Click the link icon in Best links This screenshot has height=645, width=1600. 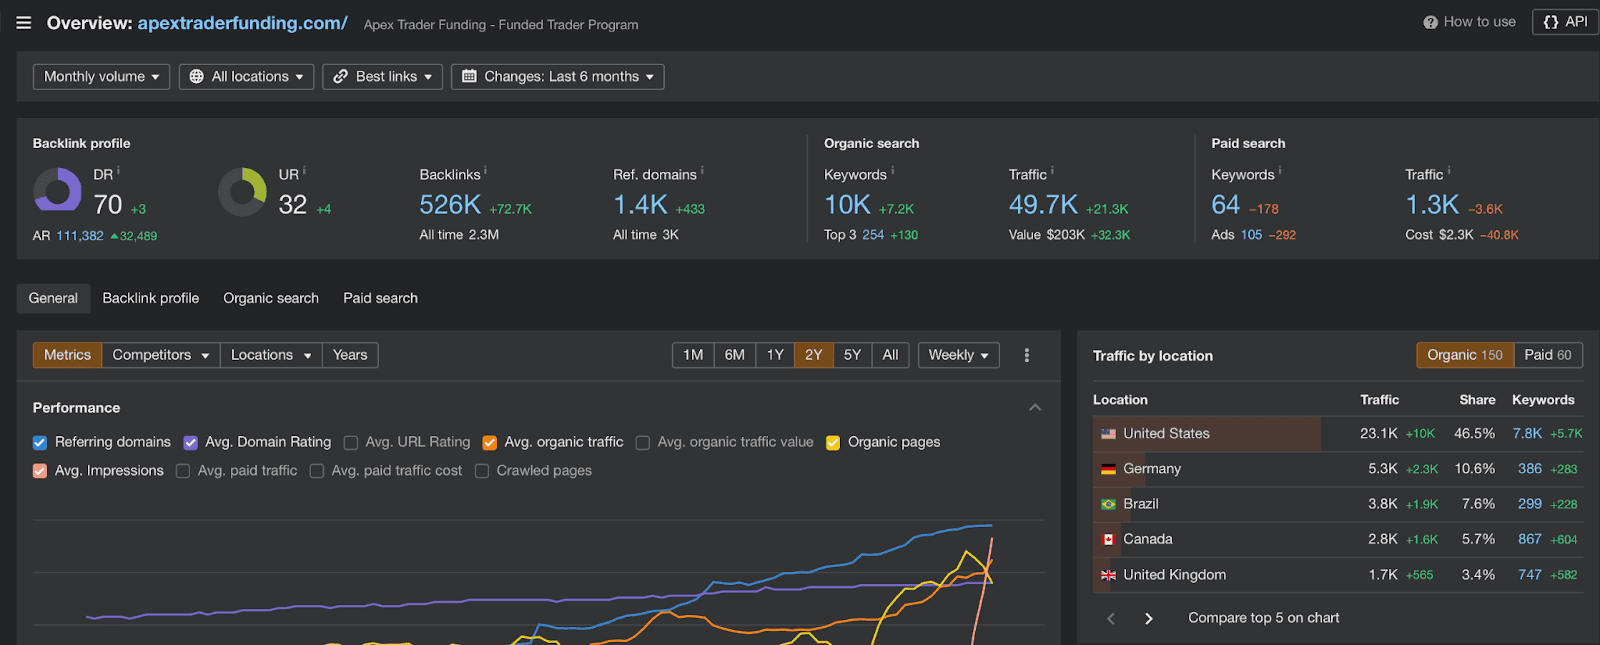(340, 77)
